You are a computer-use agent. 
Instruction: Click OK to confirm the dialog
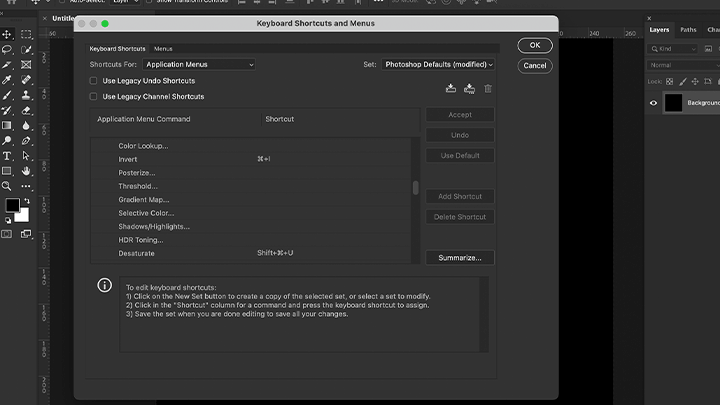click(x=535, y=45)
